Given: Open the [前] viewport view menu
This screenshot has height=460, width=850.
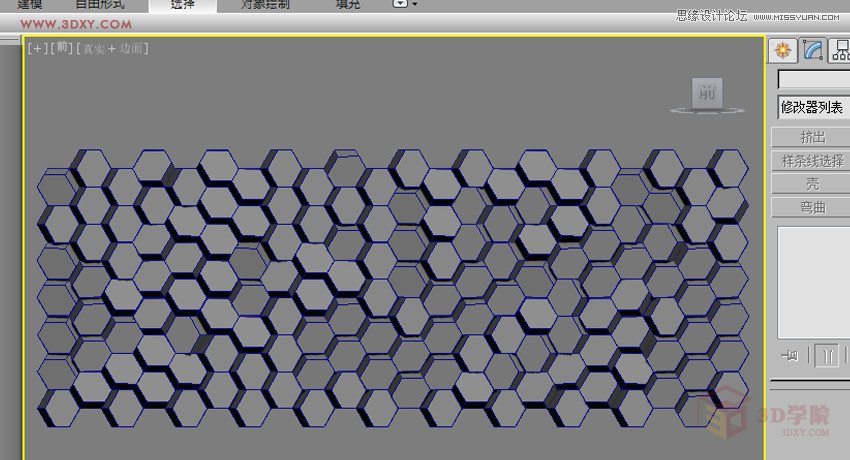Looking at the screenshot, I should pos(61,48).
